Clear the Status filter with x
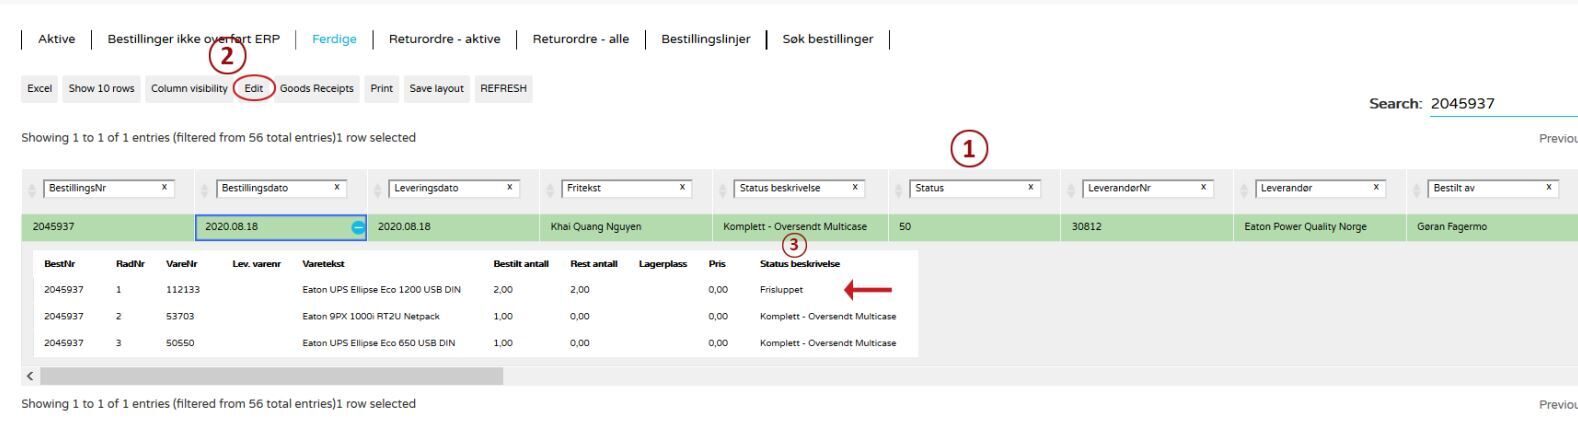The height and width of the screenshot is (425, 1578). 1030,188
